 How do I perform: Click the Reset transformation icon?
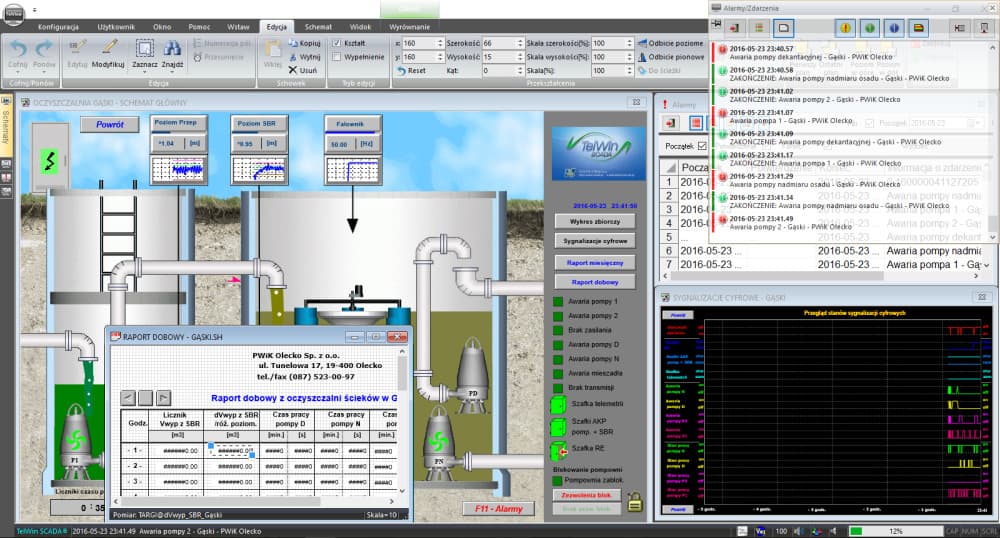tap(401, 71)
